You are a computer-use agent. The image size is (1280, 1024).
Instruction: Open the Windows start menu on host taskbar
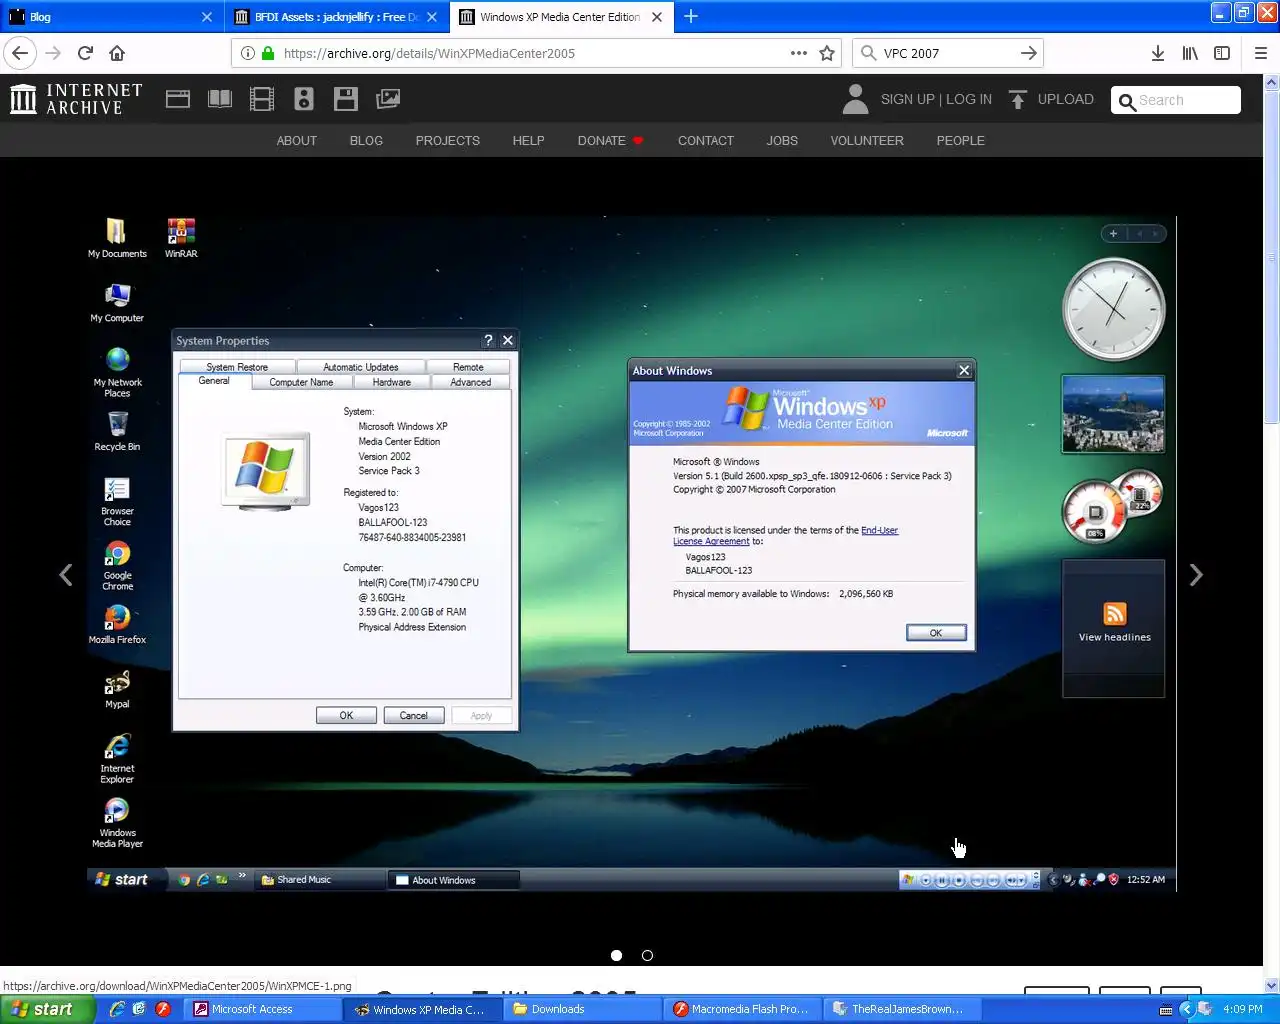coord(48,1009)
